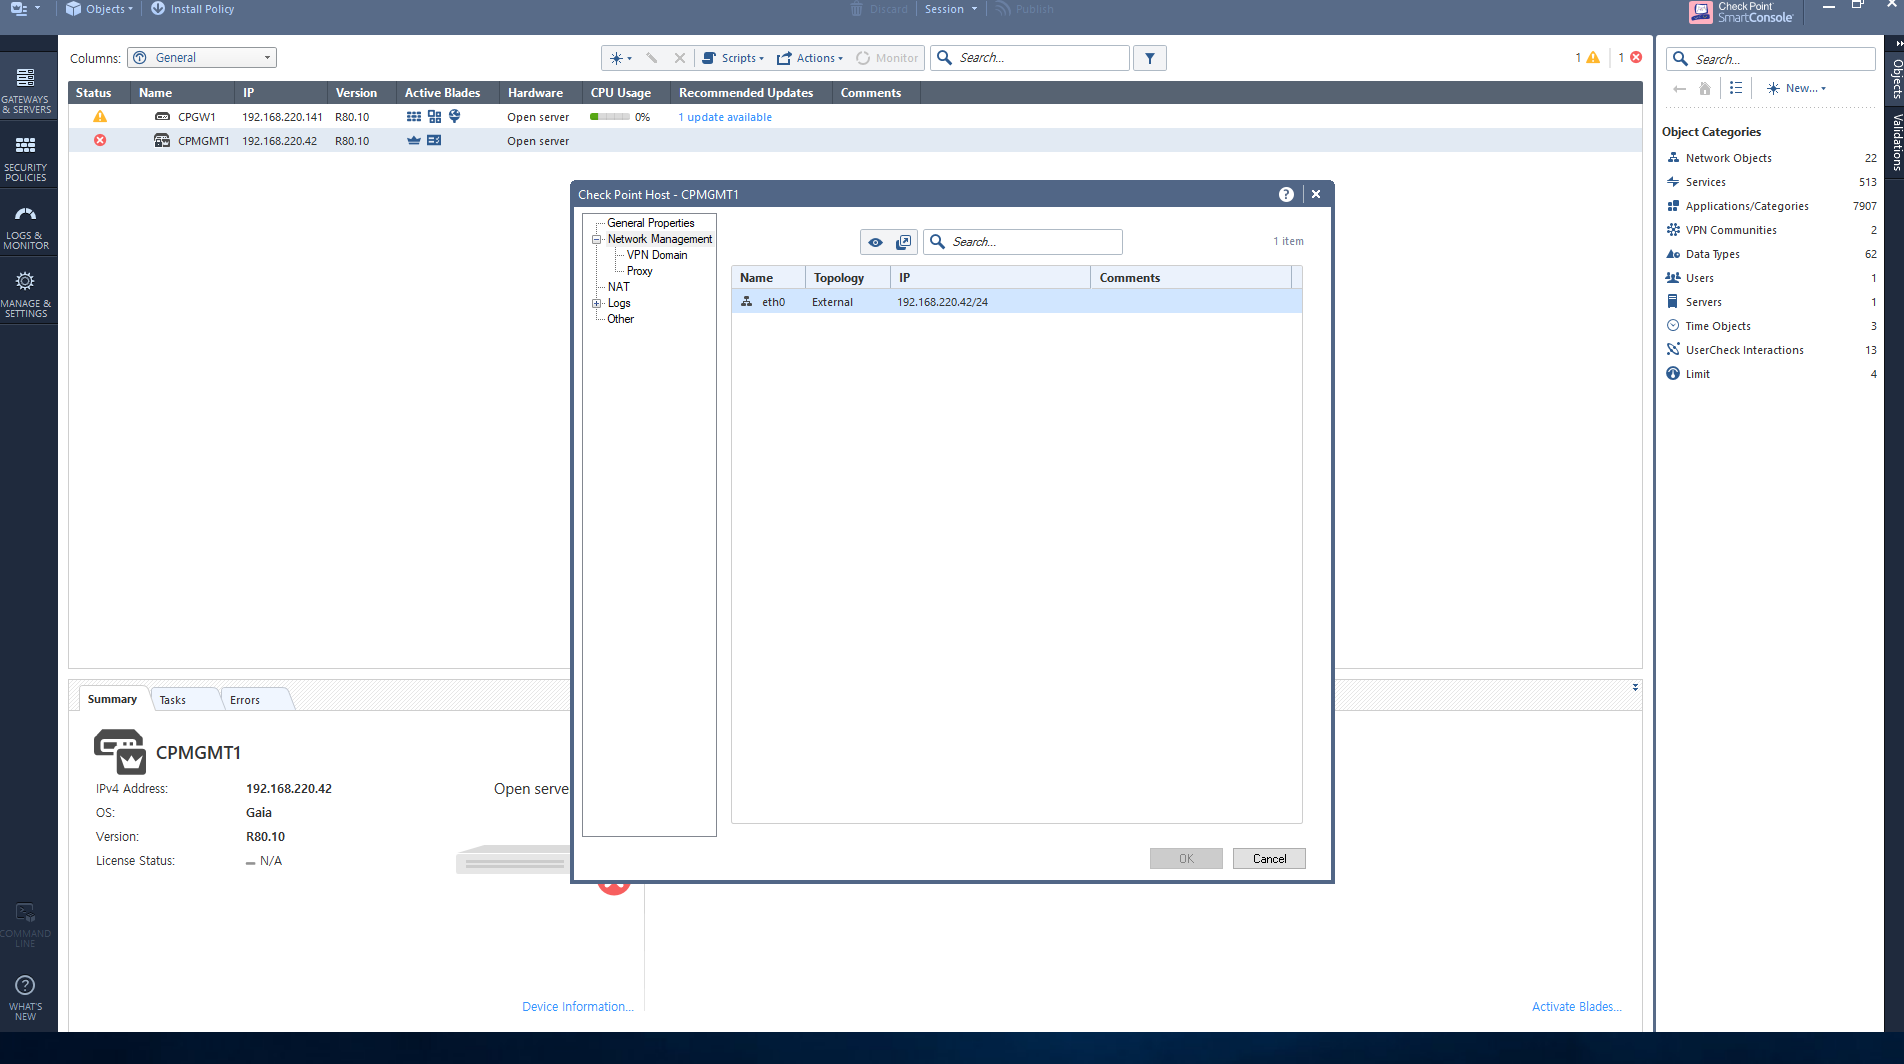
Task: Click the open-in-window icon beside eye
Action: click(903, 242)
